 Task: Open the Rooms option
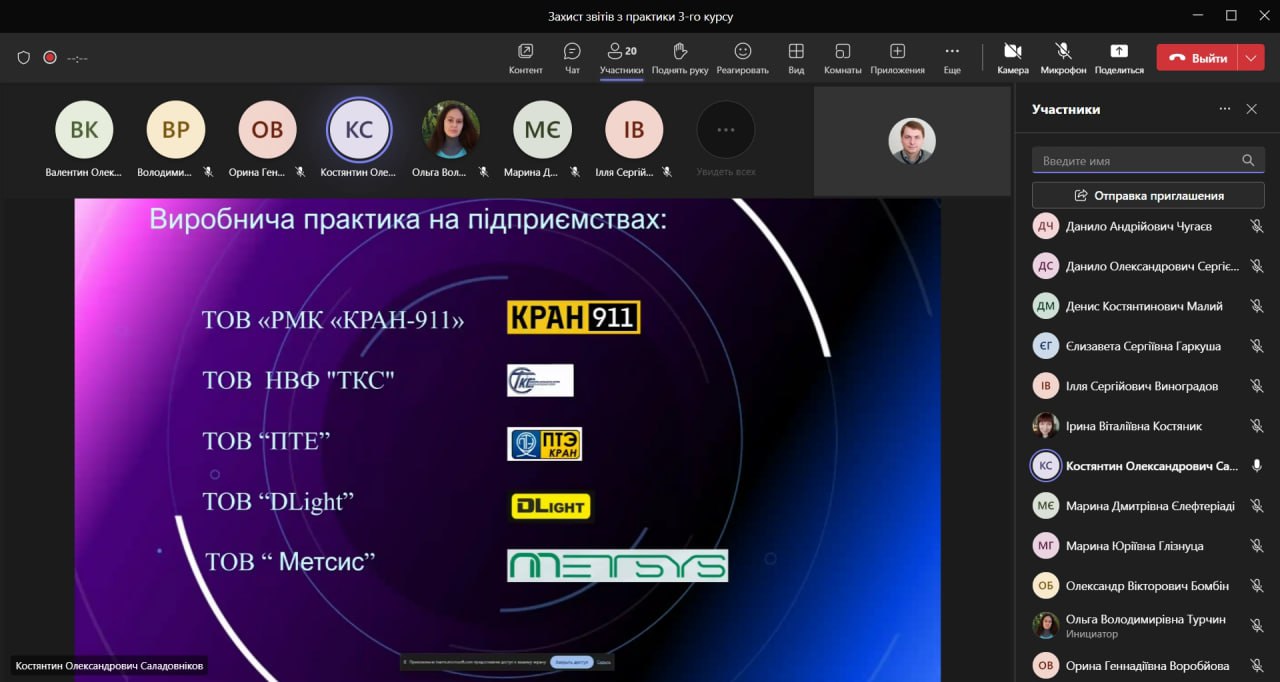click(843, 58)
